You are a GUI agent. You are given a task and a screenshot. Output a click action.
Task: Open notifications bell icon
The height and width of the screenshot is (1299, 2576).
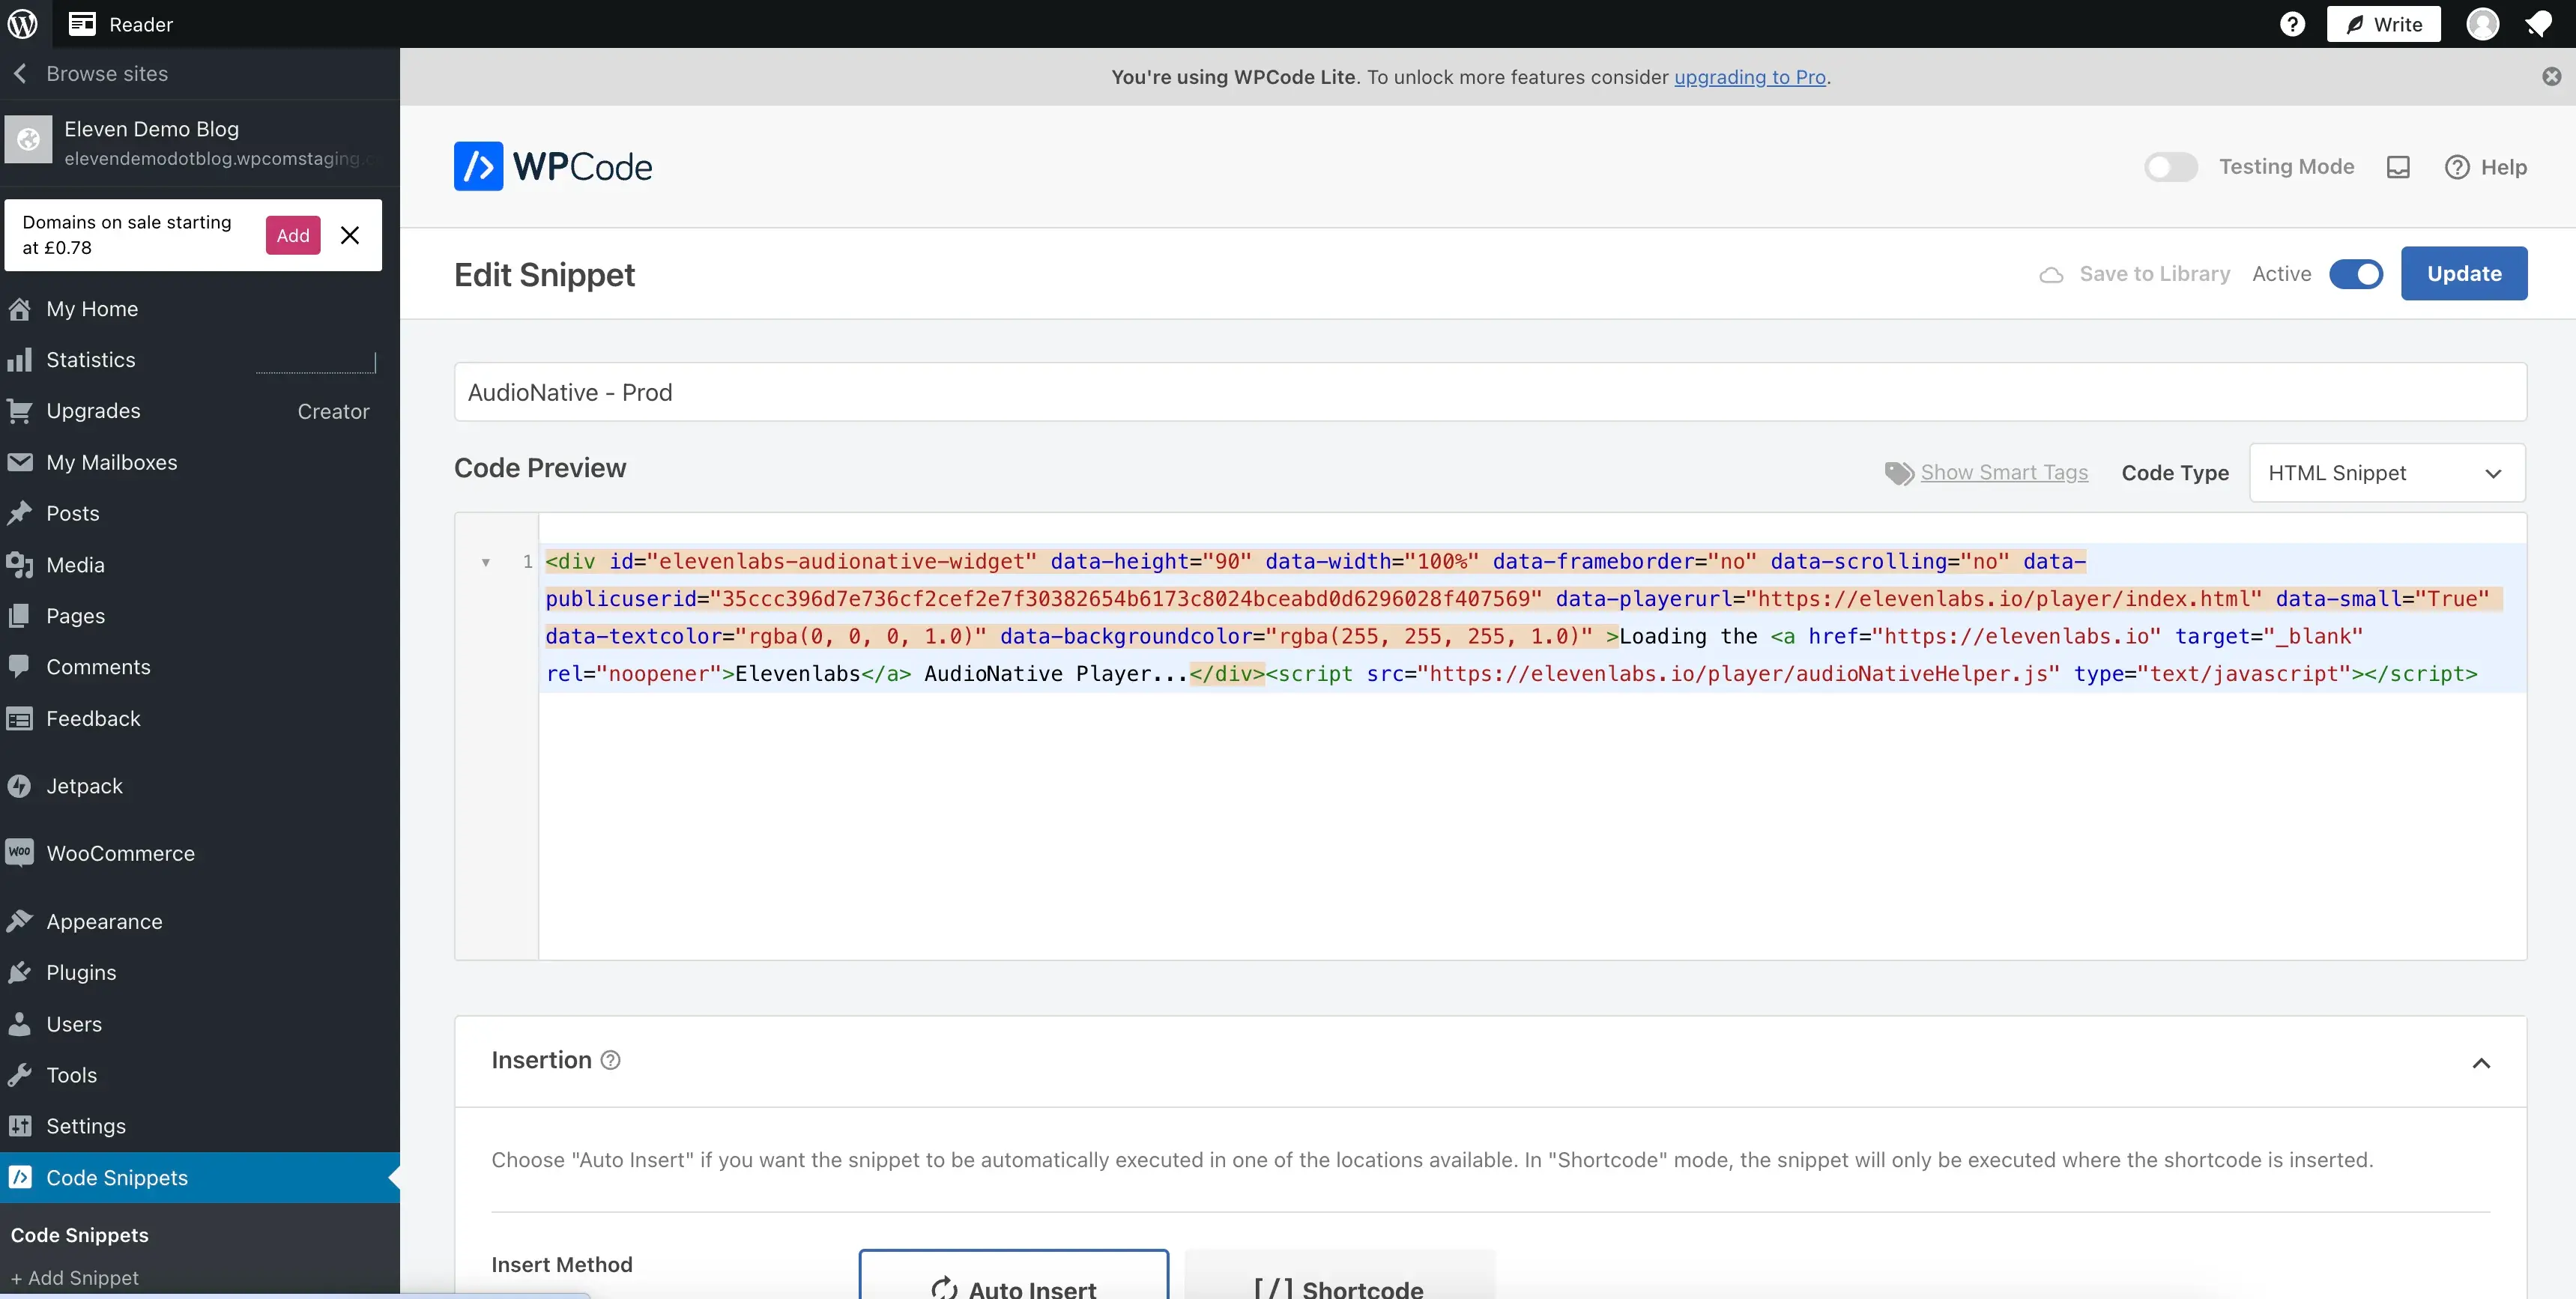(2538, 24)
